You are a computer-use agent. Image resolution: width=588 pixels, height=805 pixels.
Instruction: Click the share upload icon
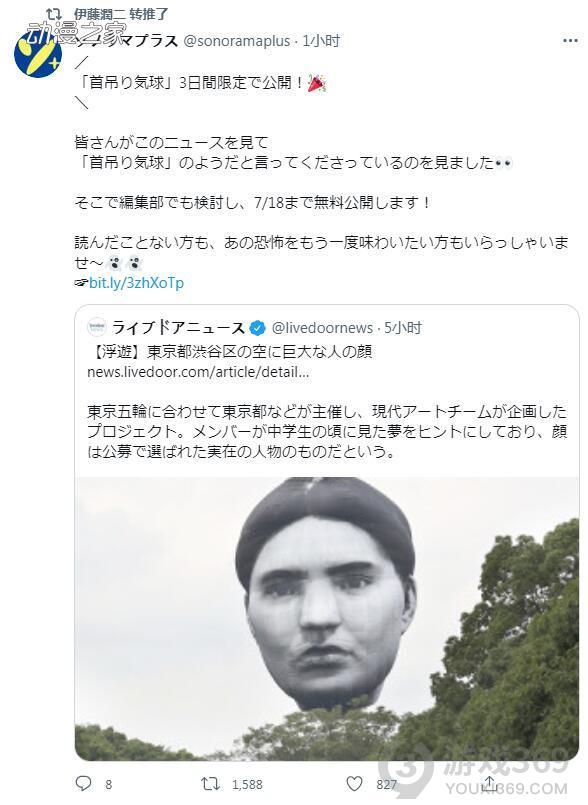489,783
